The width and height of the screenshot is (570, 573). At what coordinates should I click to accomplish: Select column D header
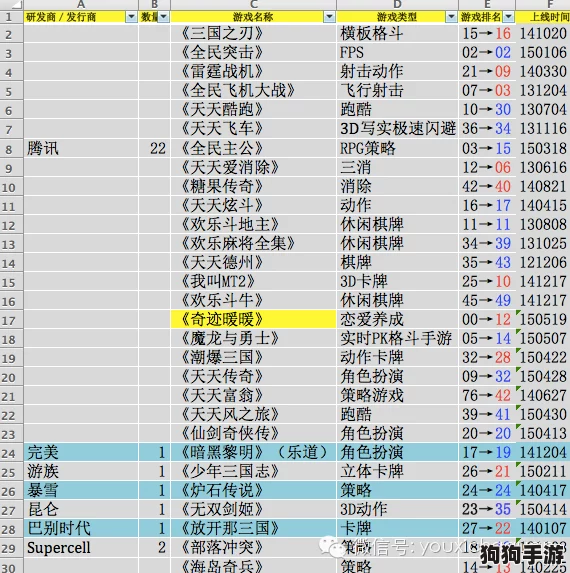click(398, 5)
